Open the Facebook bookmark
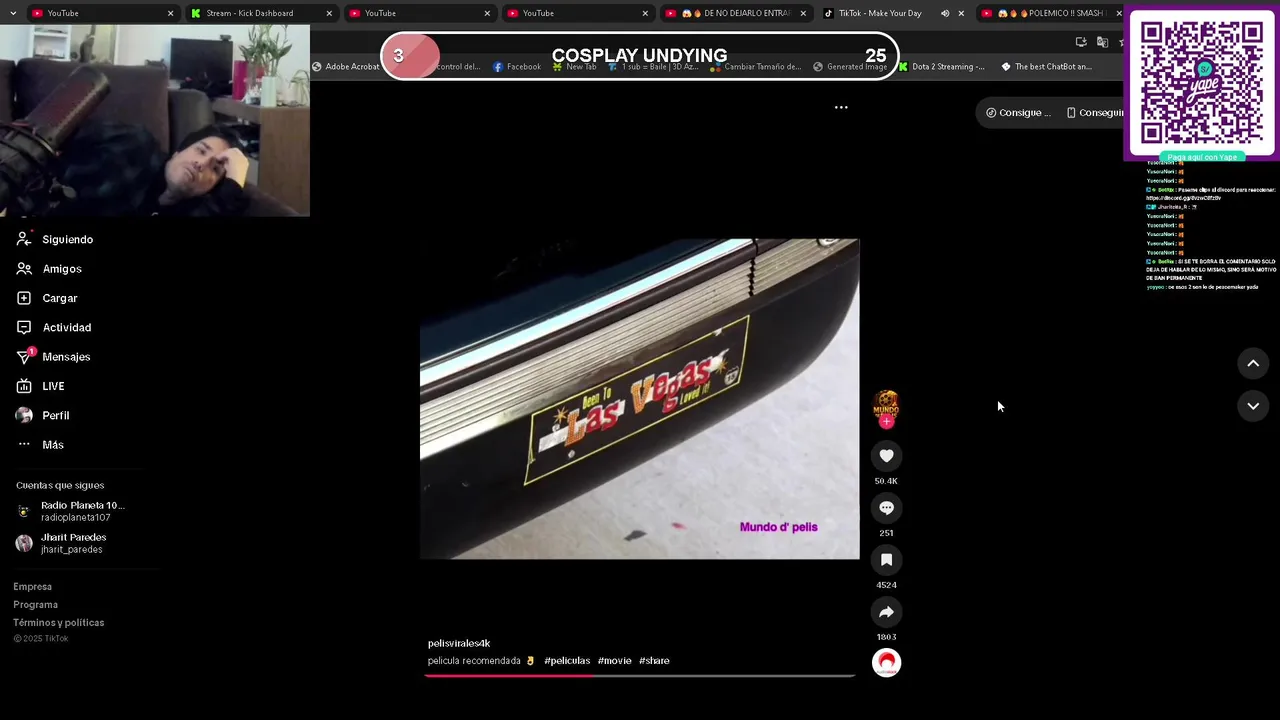 (x=517, y=67)
